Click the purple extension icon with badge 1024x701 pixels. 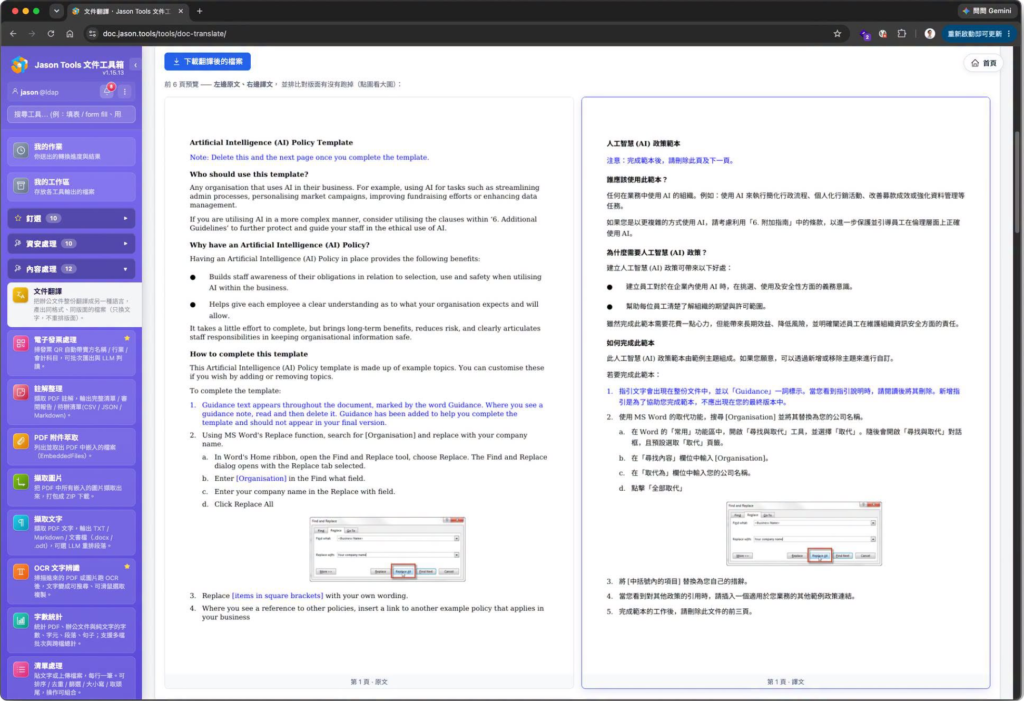coord(865,34)
